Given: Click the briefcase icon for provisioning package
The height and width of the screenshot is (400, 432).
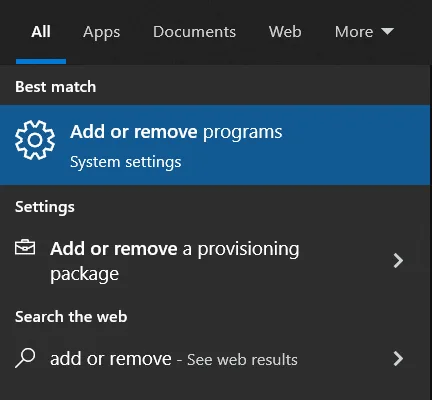Looking at the screenshot, I should click(25, 247).
